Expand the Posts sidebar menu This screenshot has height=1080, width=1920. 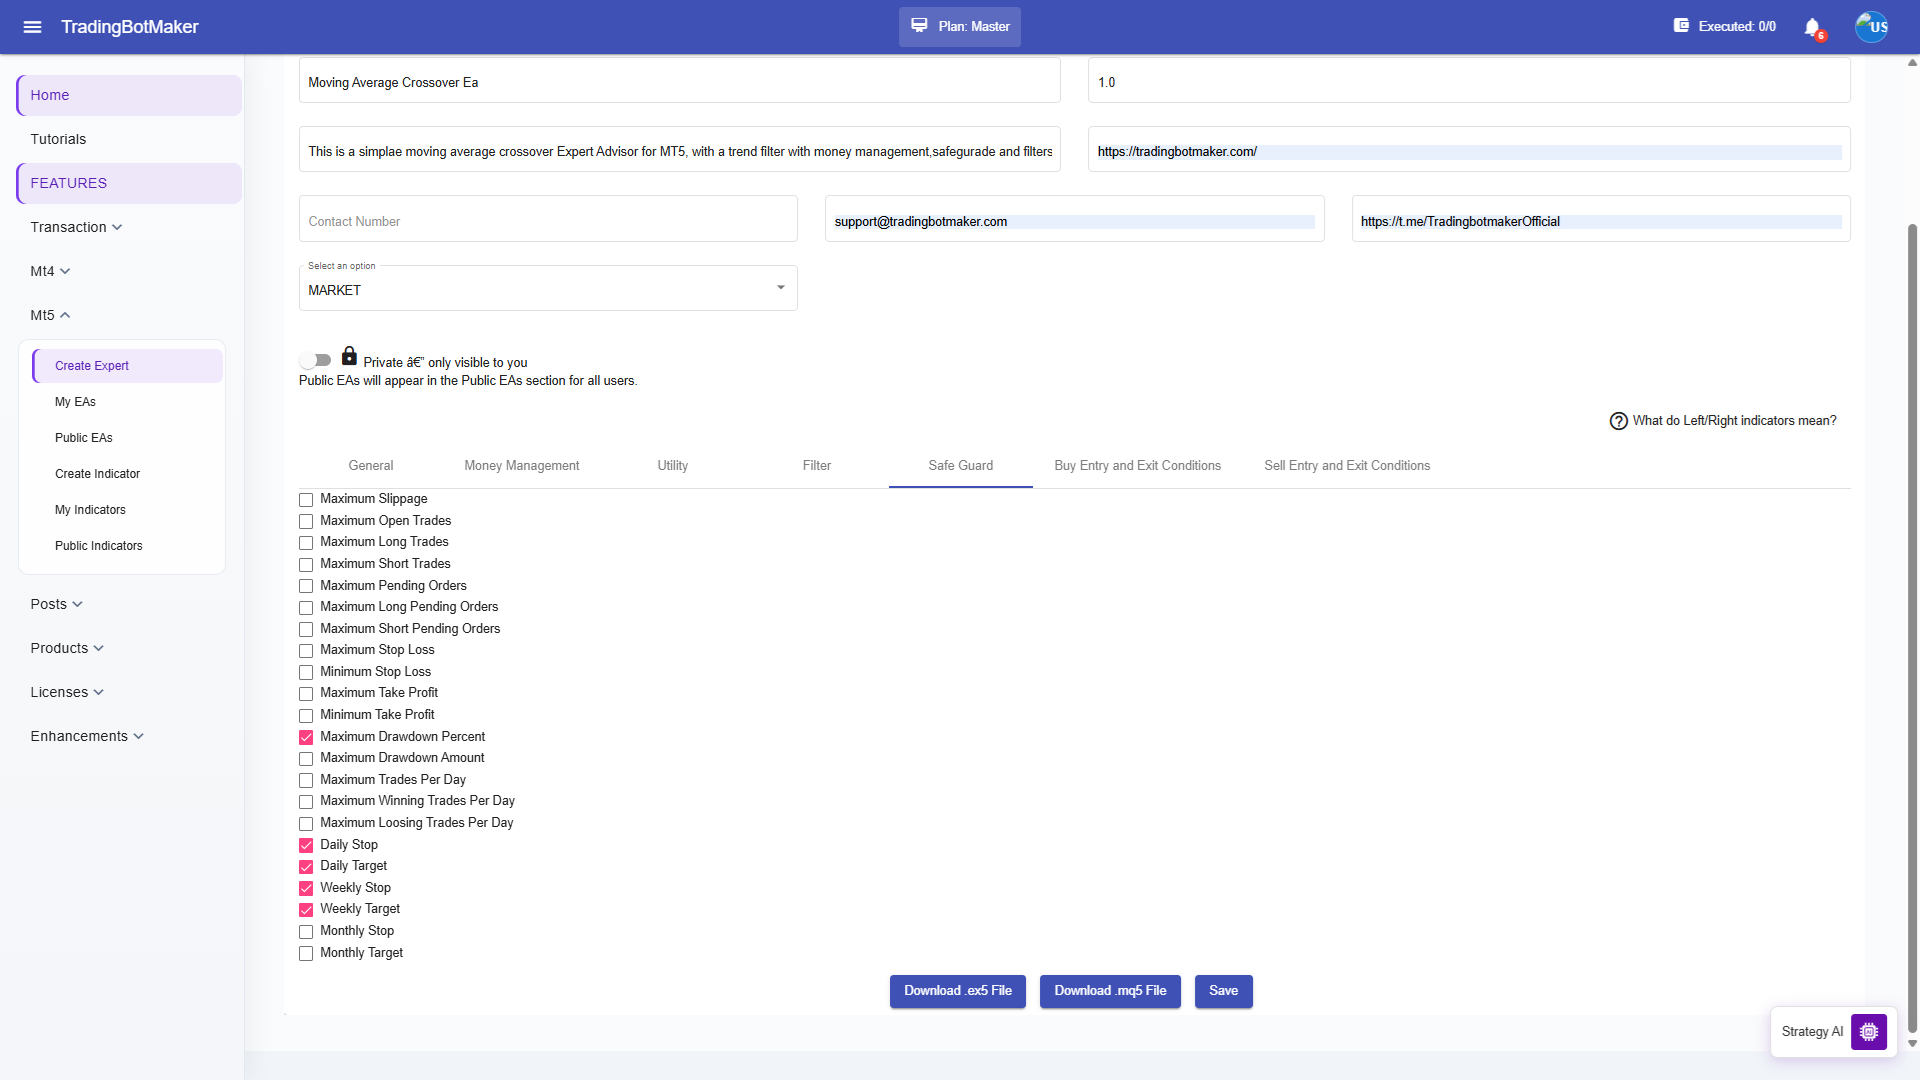click(x=56, y=604)
